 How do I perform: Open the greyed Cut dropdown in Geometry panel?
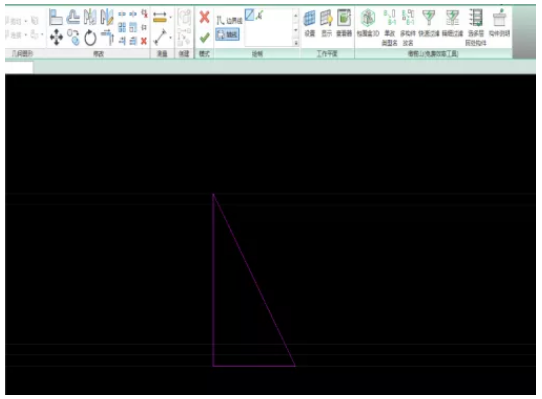click(26, 21)
